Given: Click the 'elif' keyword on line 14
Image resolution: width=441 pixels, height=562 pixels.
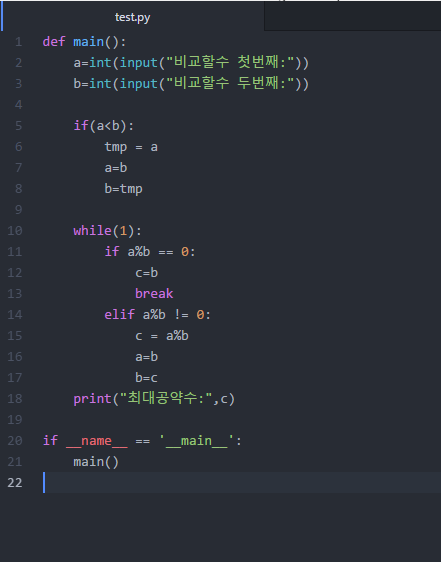Looking at the screenshot, I should pyautogui.click(x=119, y=315).
